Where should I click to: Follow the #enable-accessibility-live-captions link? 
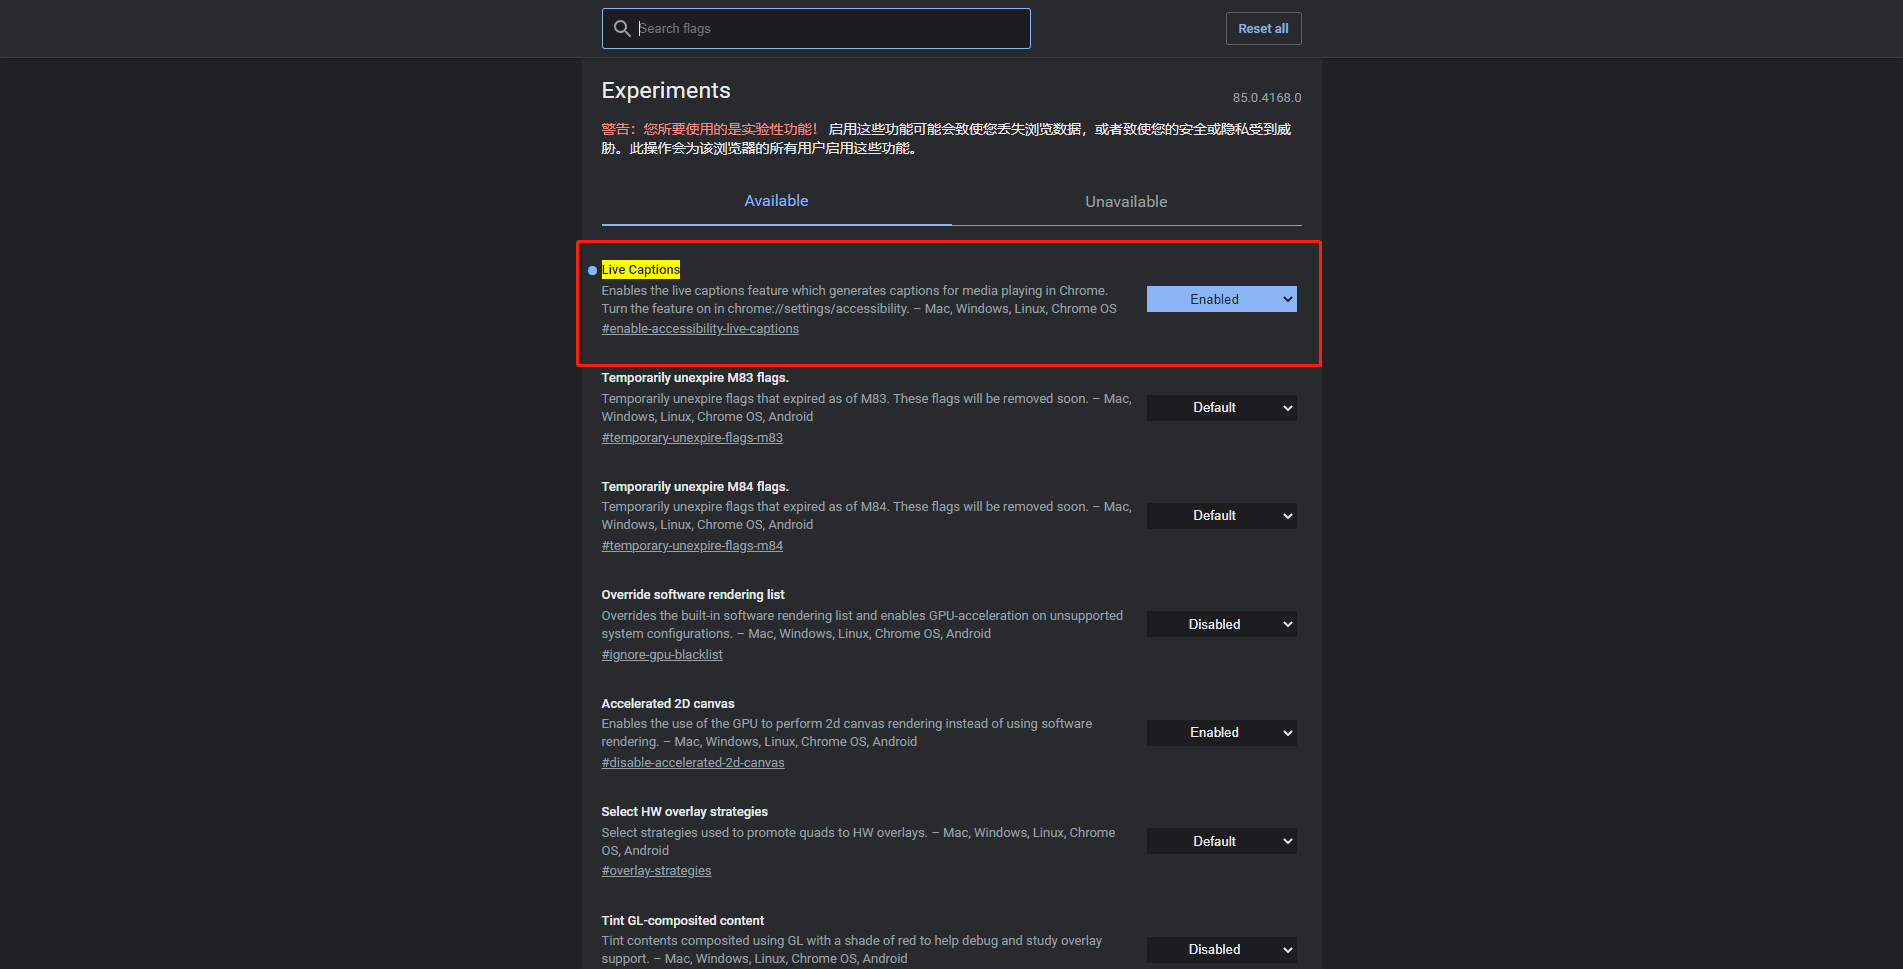point(700,329)
